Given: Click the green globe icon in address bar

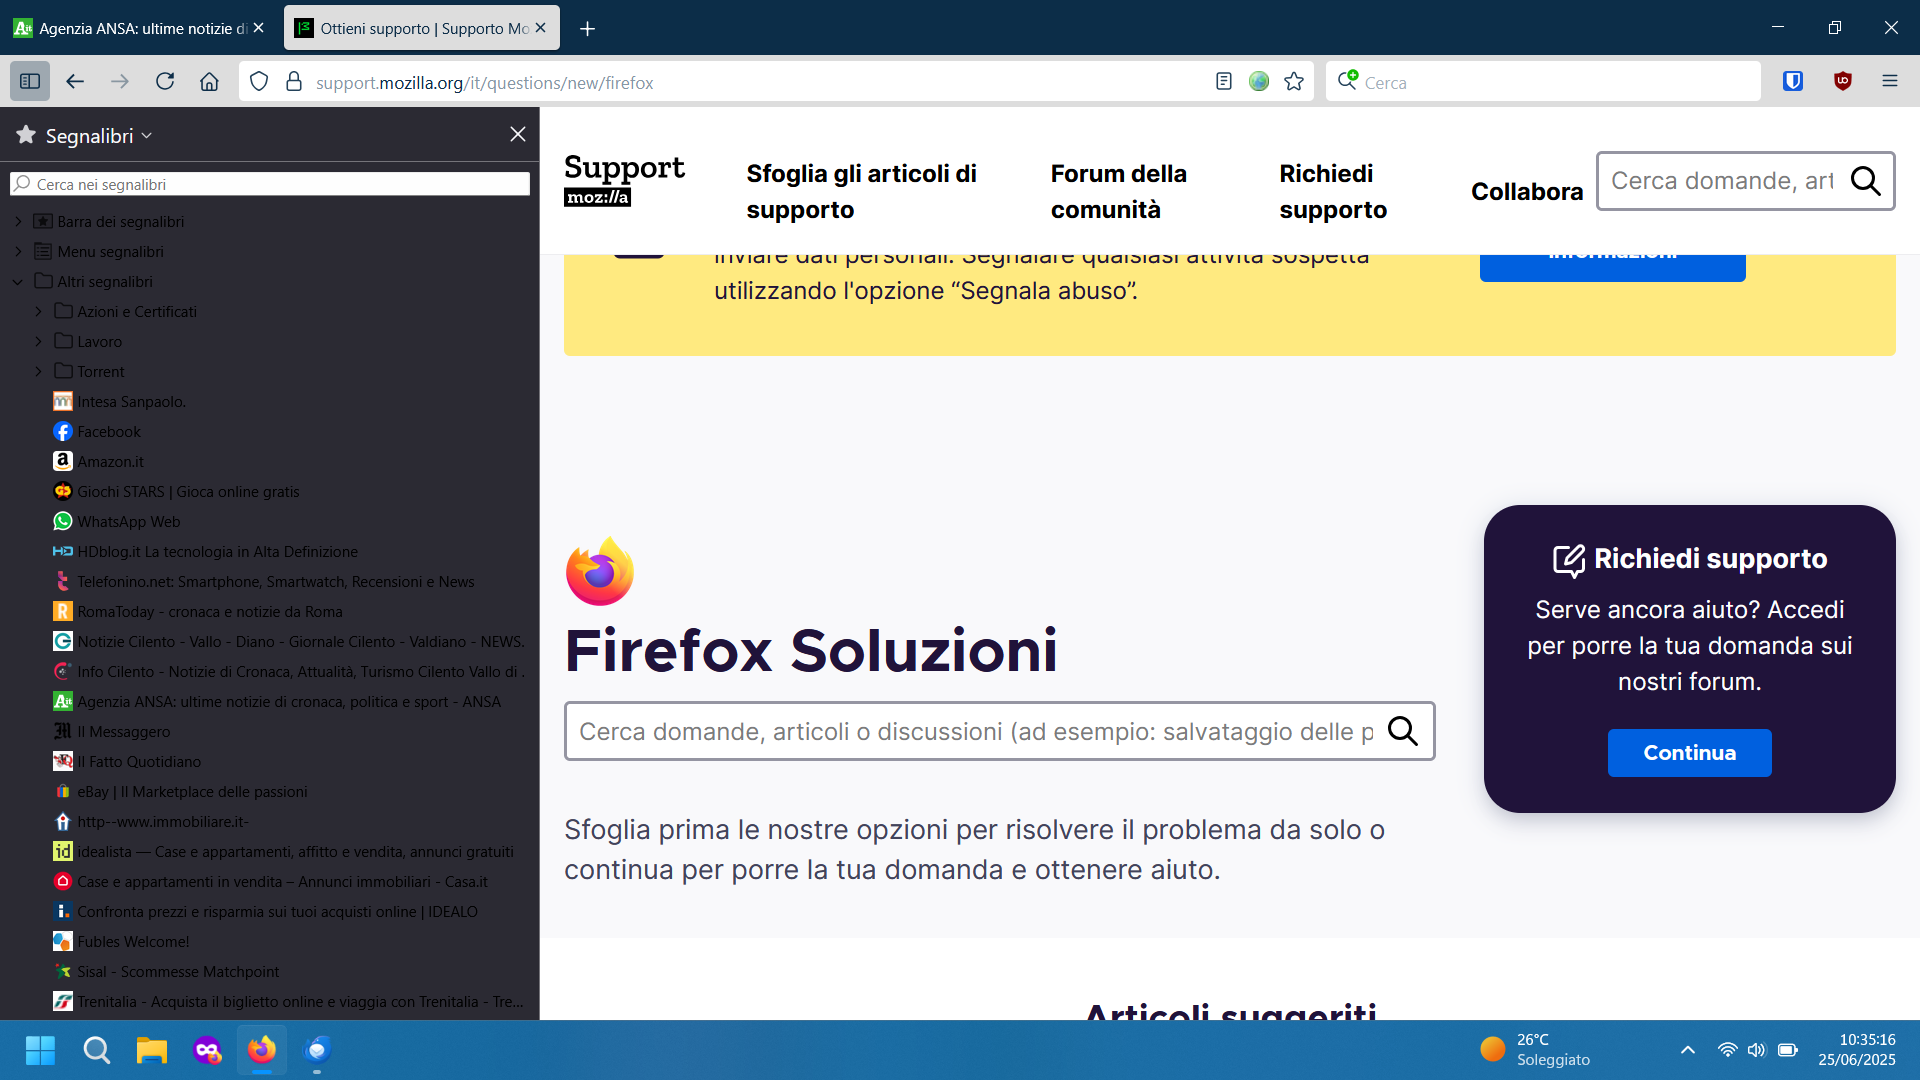Looking at the screenshot, I should click(x=1259, y=82).
